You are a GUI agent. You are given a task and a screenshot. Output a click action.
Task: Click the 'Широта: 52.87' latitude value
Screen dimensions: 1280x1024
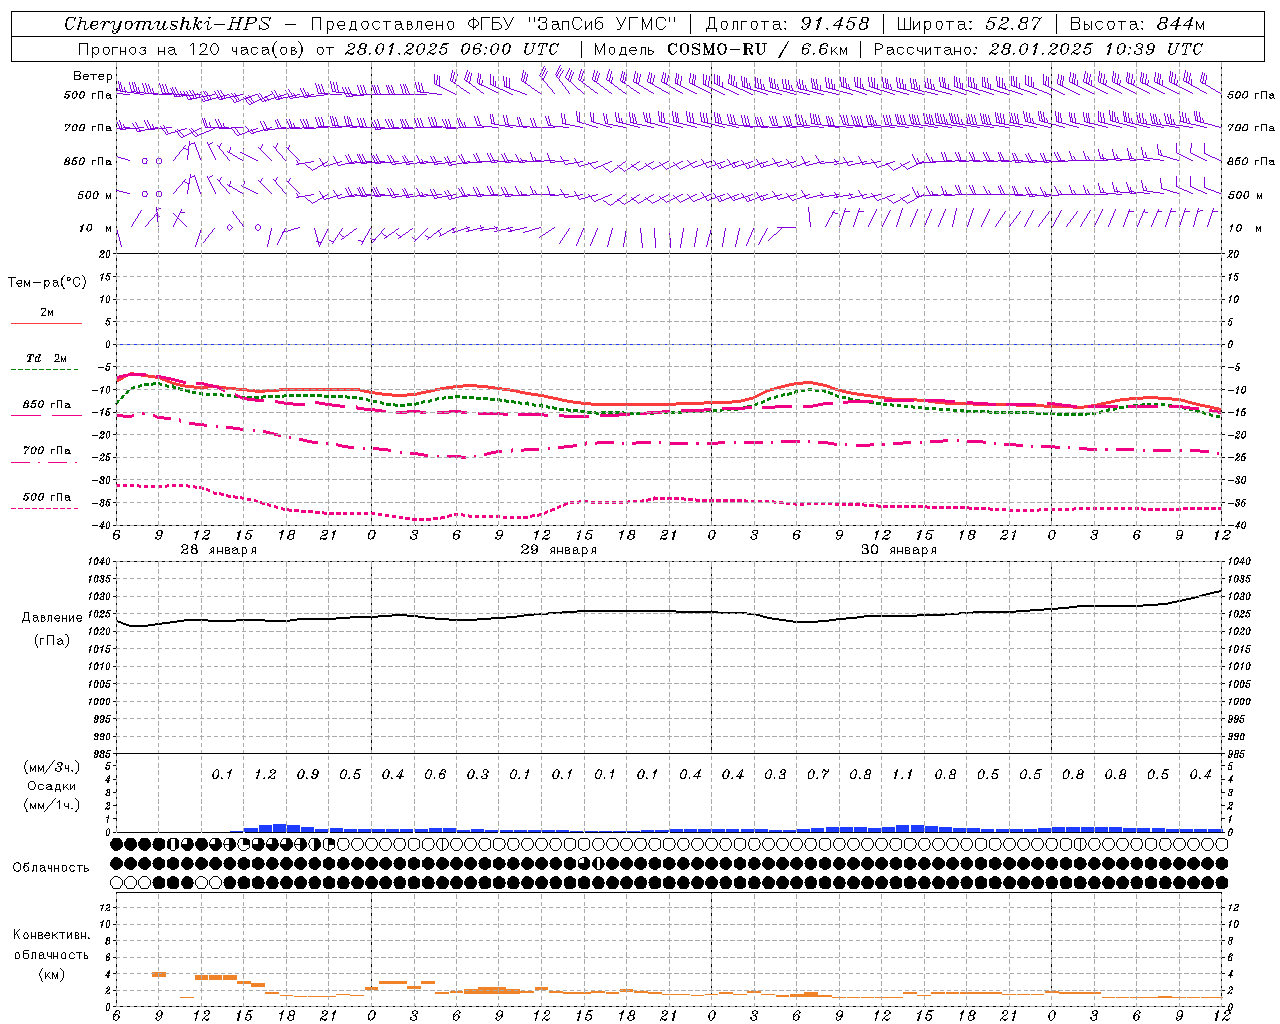click(969, 24)
